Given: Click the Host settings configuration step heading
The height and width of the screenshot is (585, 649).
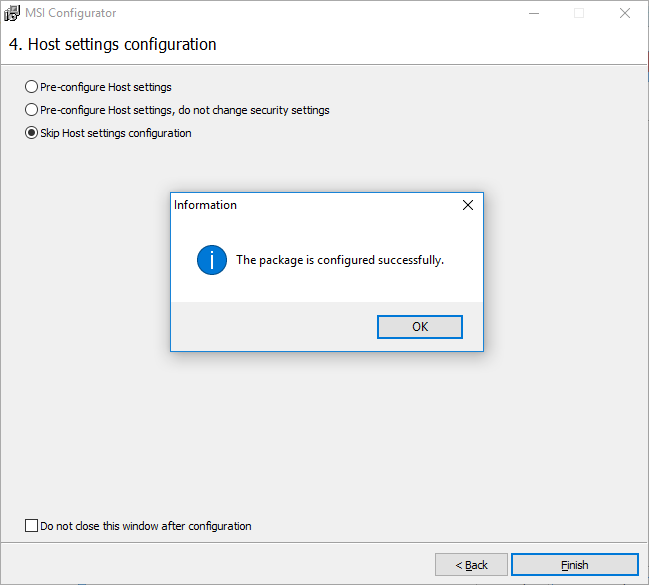Looking at the screenshot, I should [x=112, y=45].
